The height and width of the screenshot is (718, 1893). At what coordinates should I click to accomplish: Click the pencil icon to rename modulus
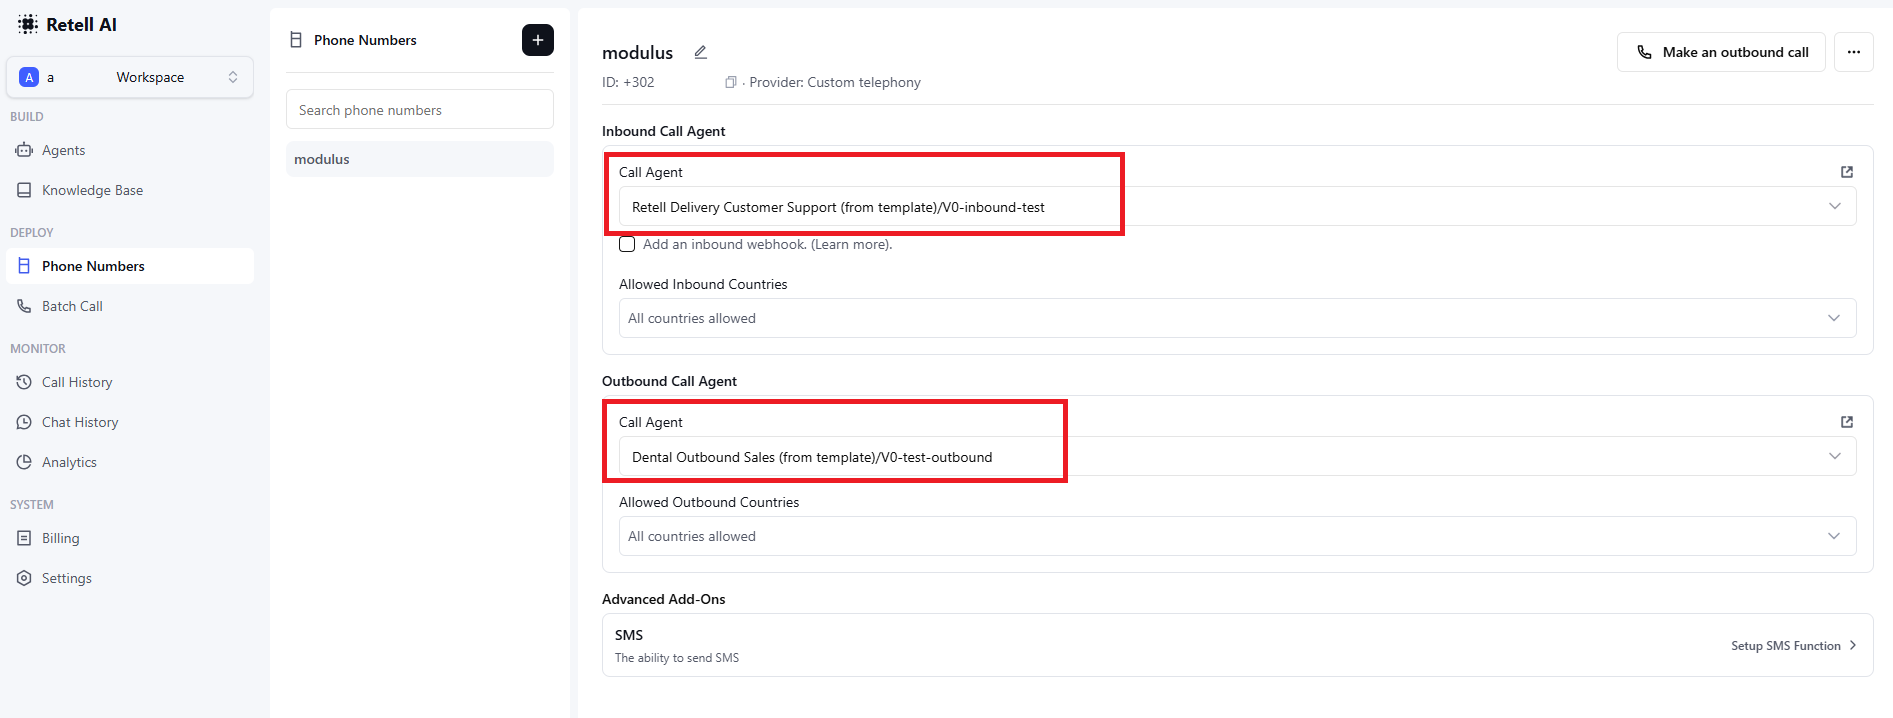(701, 52)
